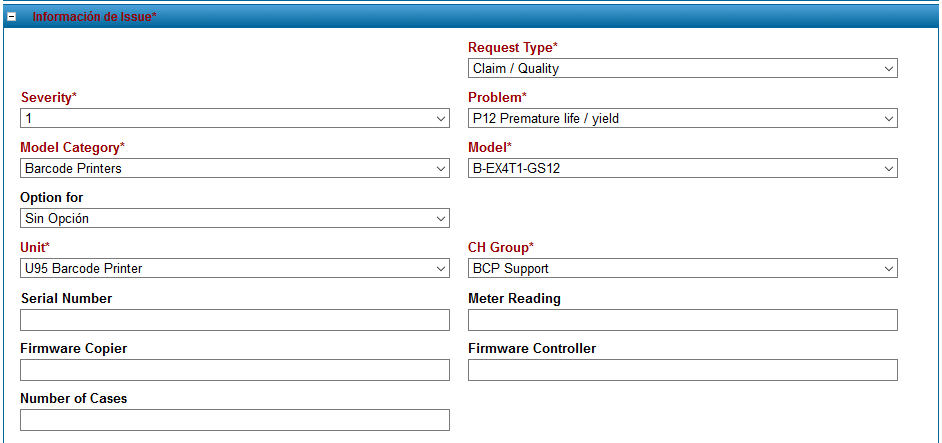Open the Model dropdown
The height and width of the screenshot is (443, 942).
pos(682,169)
